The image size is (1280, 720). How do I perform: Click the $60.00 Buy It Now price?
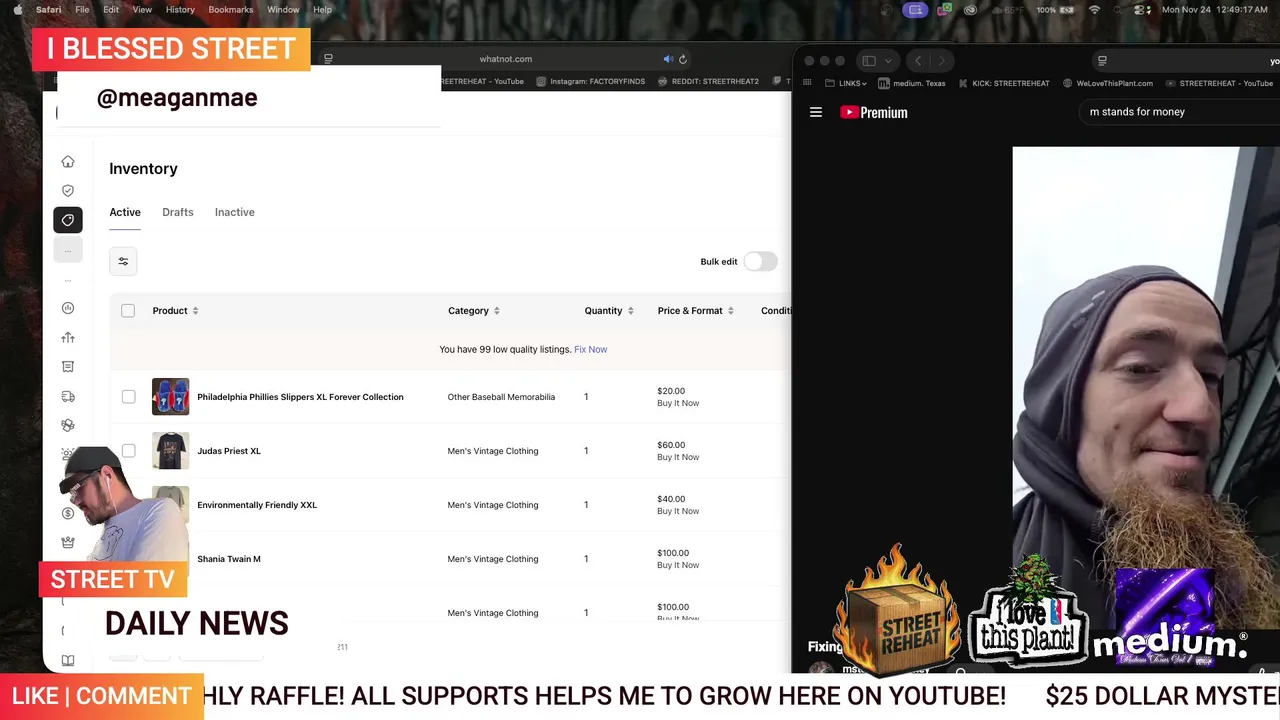pyautogui.click(x=678, y=451)
